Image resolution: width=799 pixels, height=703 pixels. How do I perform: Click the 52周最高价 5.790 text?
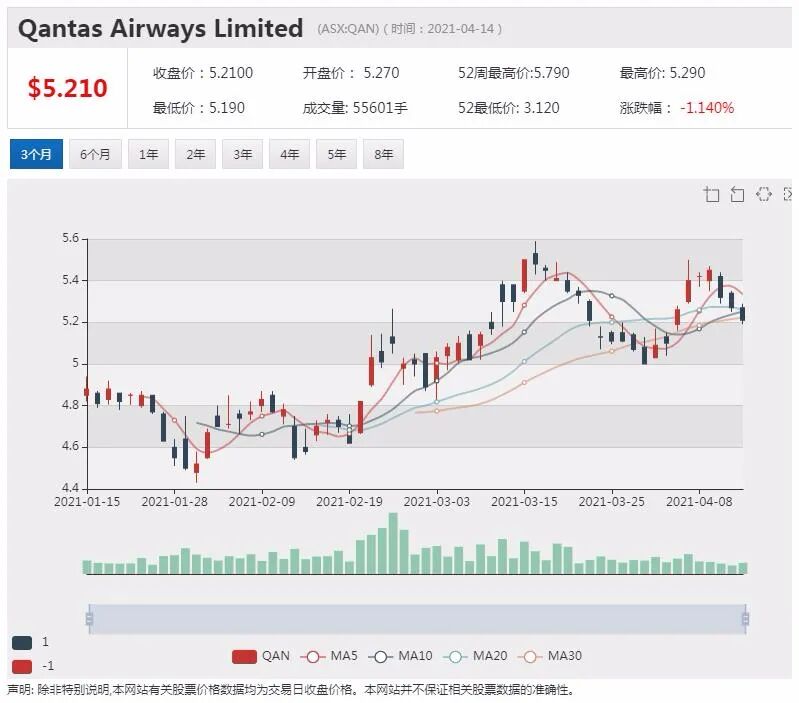click(x=514, y=73)
